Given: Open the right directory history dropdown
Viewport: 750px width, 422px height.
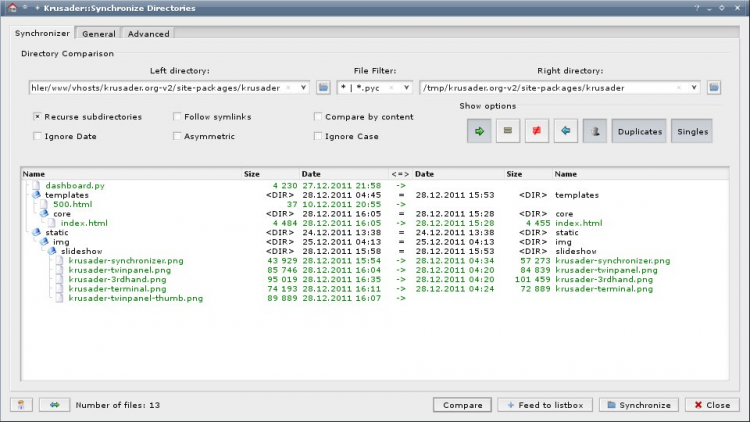Looking at the screenshot, I should [694, 88].
